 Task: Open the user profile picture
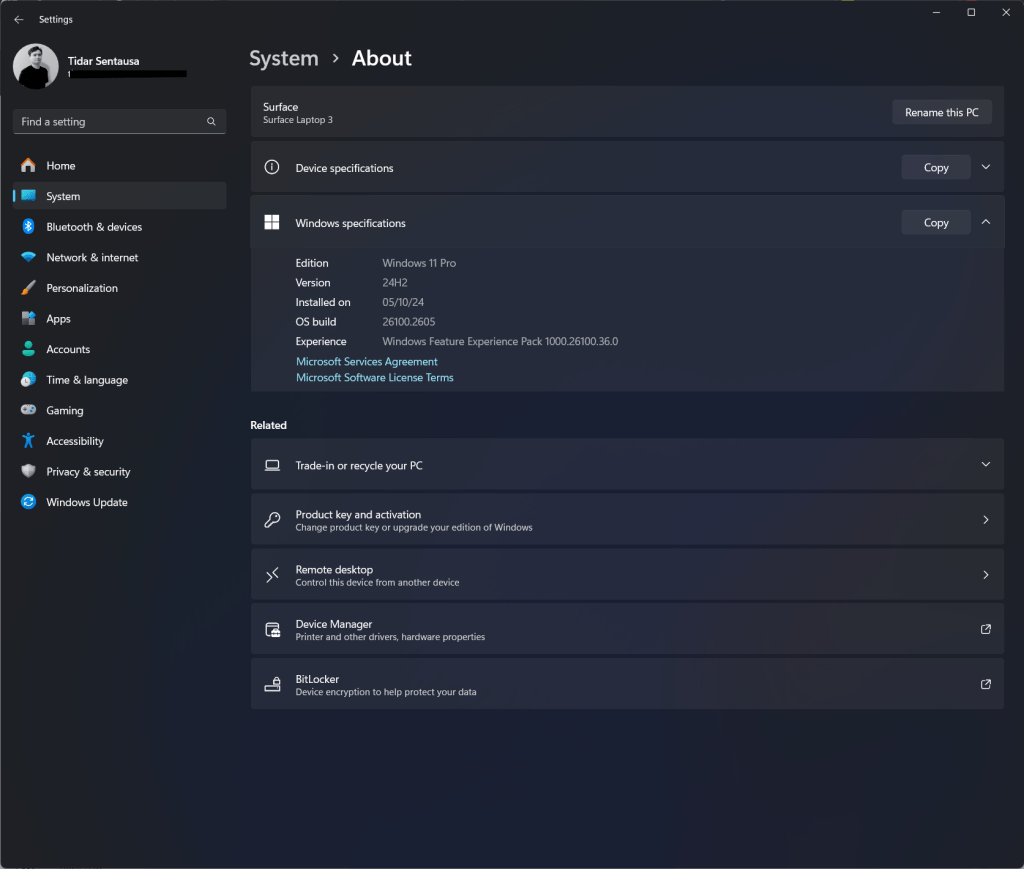pos(36,66)
